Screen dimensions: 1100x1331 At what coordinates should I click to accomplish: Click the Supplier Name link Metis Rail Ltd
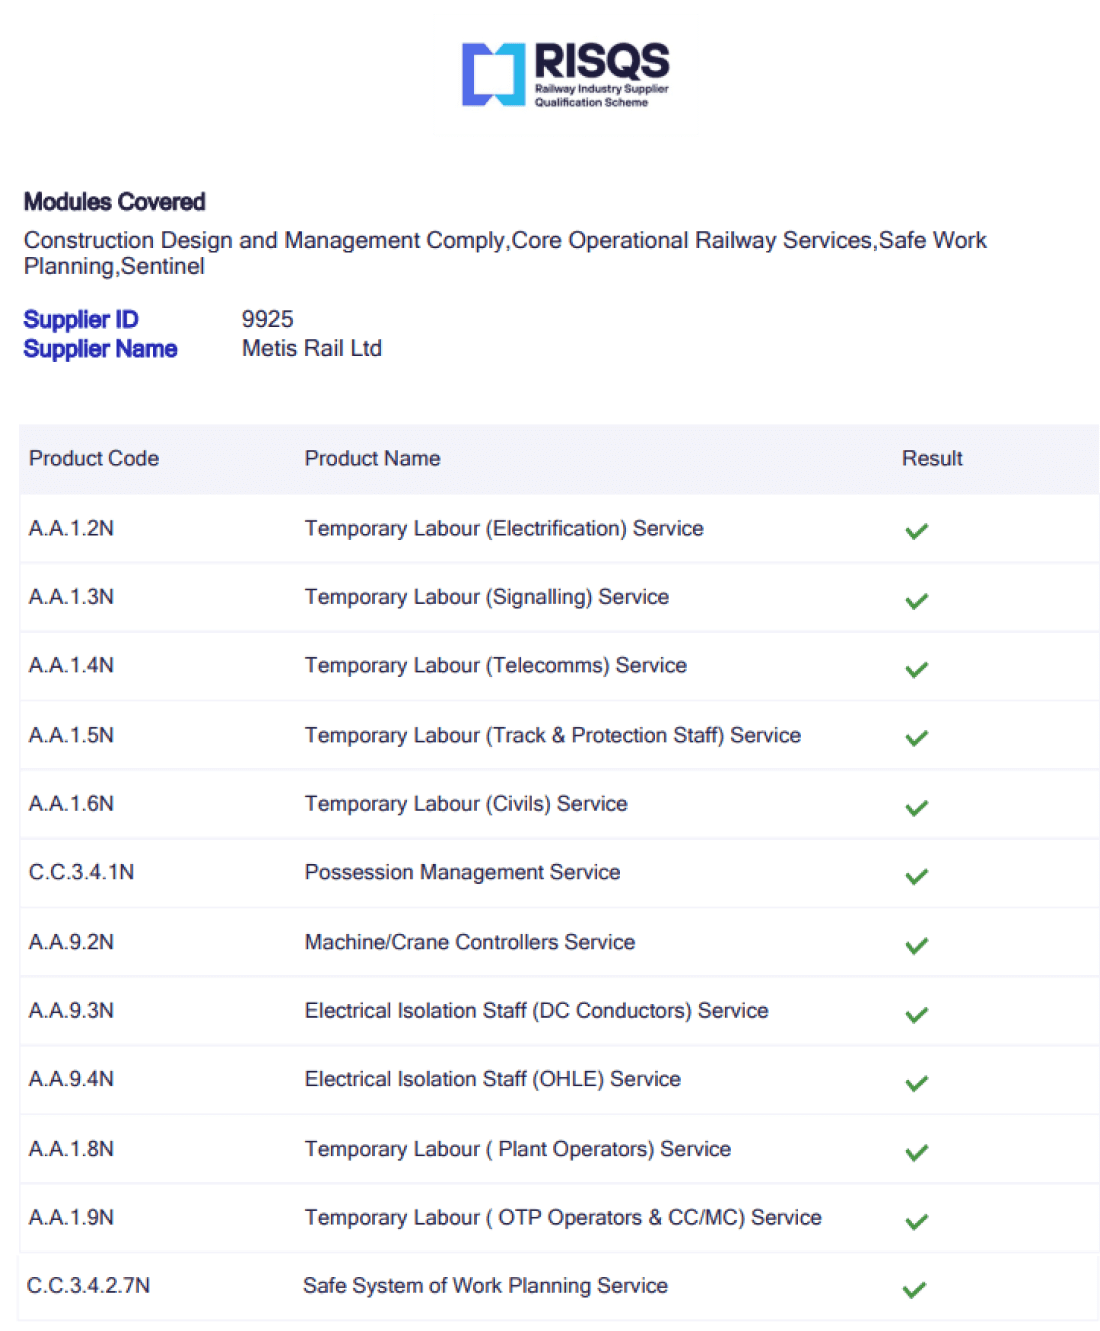312,348
